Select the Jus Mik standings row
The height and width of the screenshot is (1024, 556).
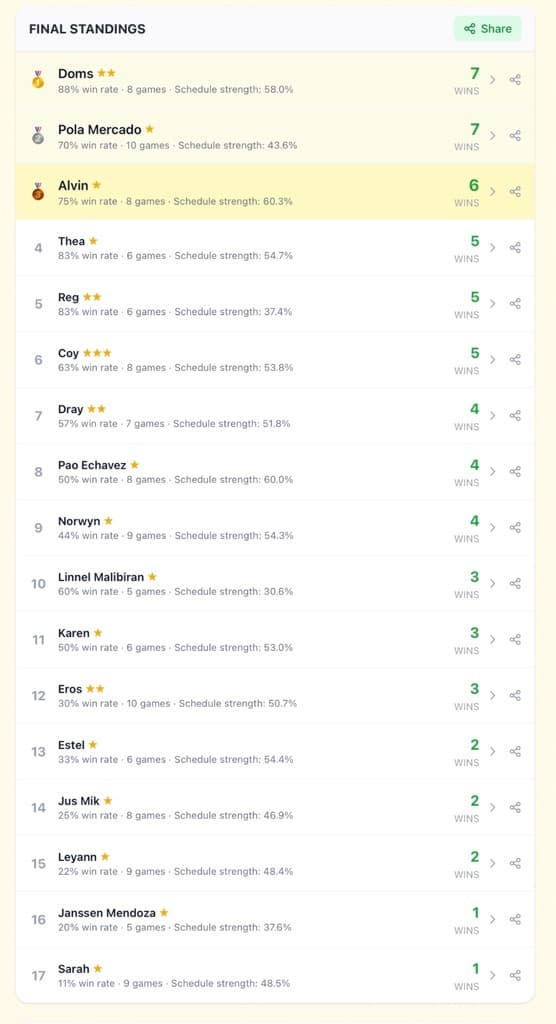[x=275, y=807]
